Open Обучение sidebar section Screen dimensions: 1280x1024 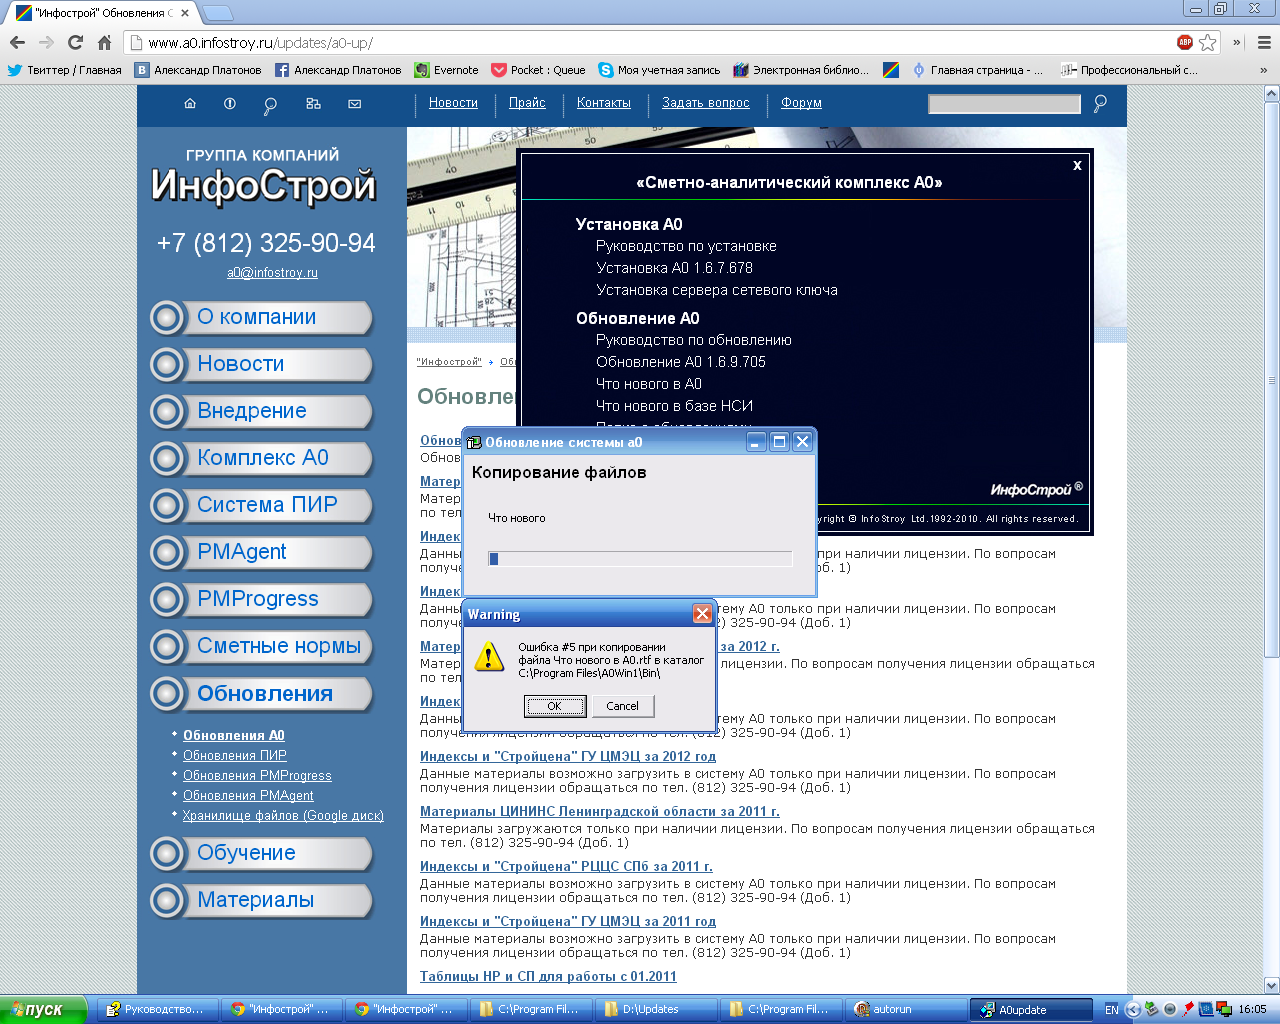pyautogui.click(x=262, y=853)
